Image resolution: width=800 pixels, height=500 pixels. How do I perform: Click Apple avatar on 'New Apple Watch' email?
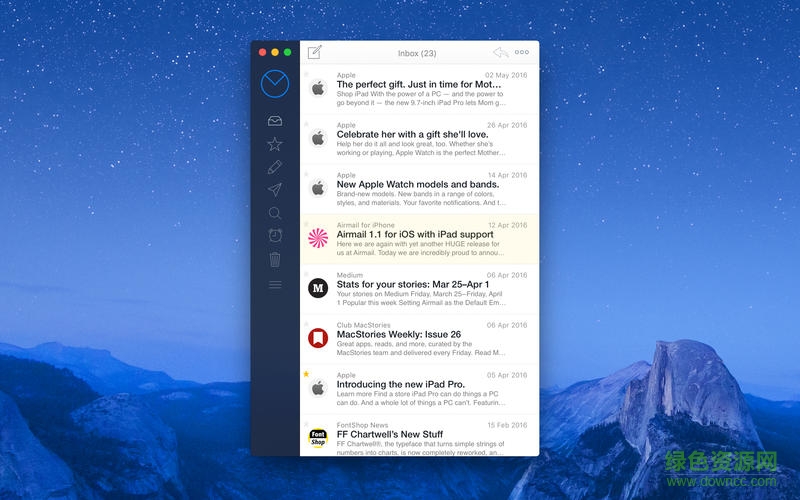(318, 188)
